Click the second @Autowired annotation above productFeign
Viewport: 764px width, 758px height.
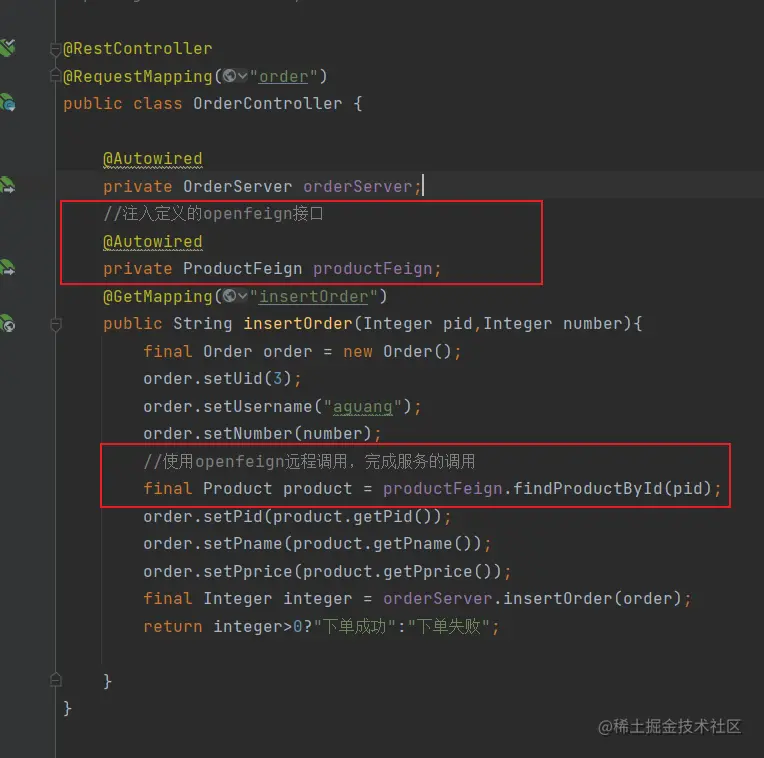[153, 242]
